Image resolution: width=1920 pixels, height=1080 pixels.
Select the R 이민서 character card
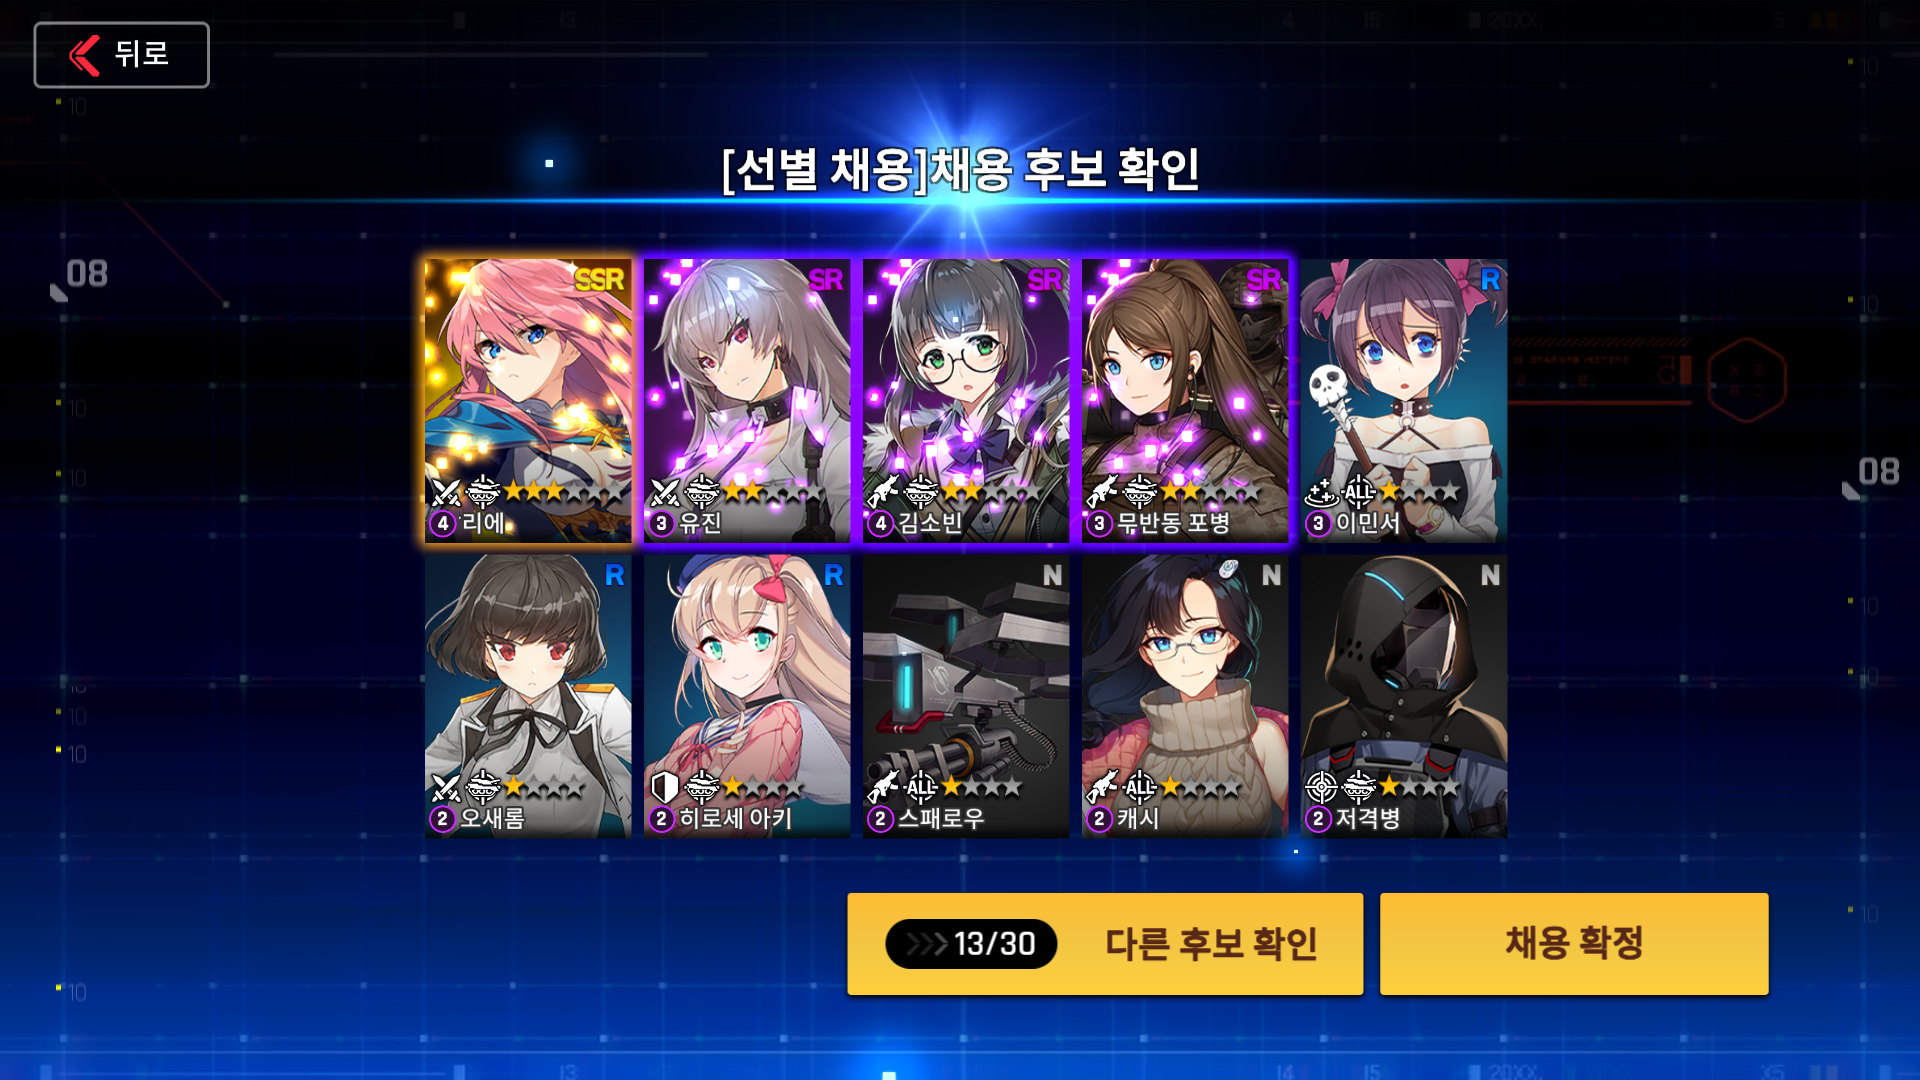(x=1404, y=401)
